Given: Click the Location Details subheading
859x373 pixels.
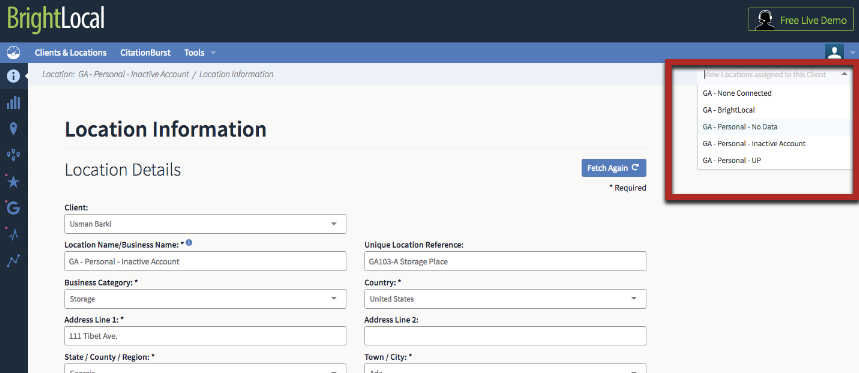Looking at the screenshot, I should click(123, 170).
